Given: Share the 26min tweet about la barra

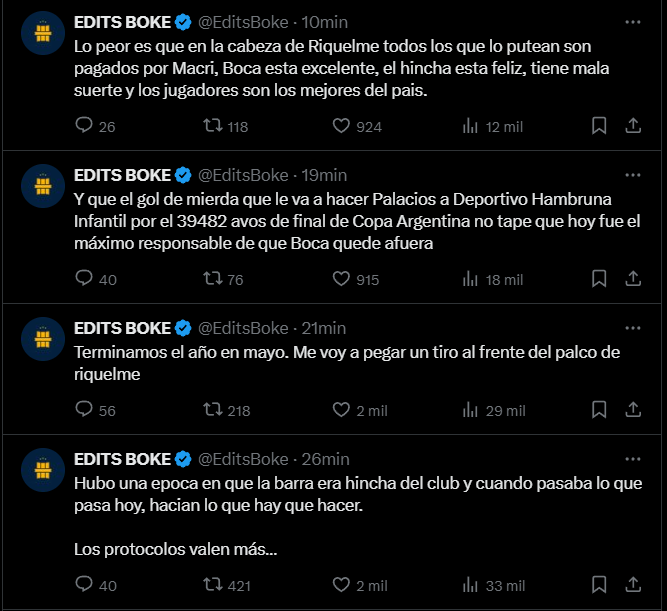Looking at the screenshot, I should click(x=633, y=584).
